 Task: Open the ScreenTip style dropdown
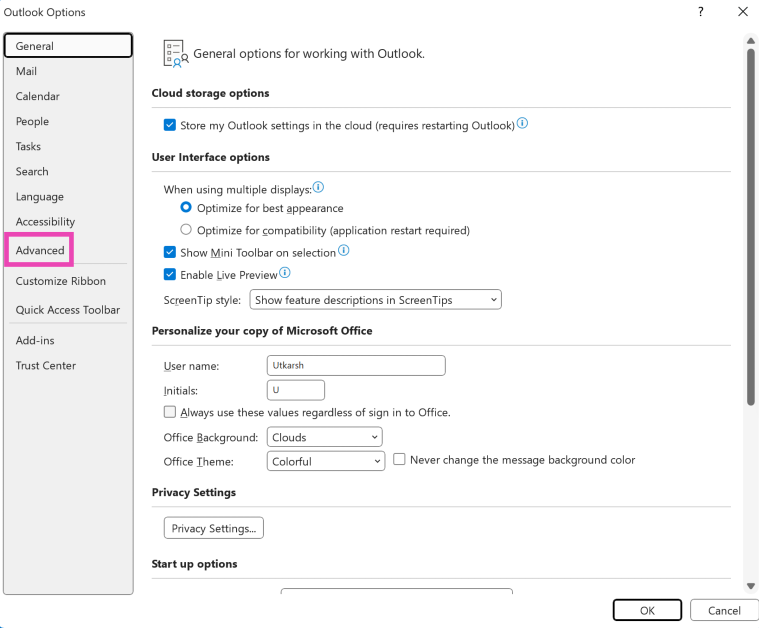pyautogui.click(x=374, y=299)
